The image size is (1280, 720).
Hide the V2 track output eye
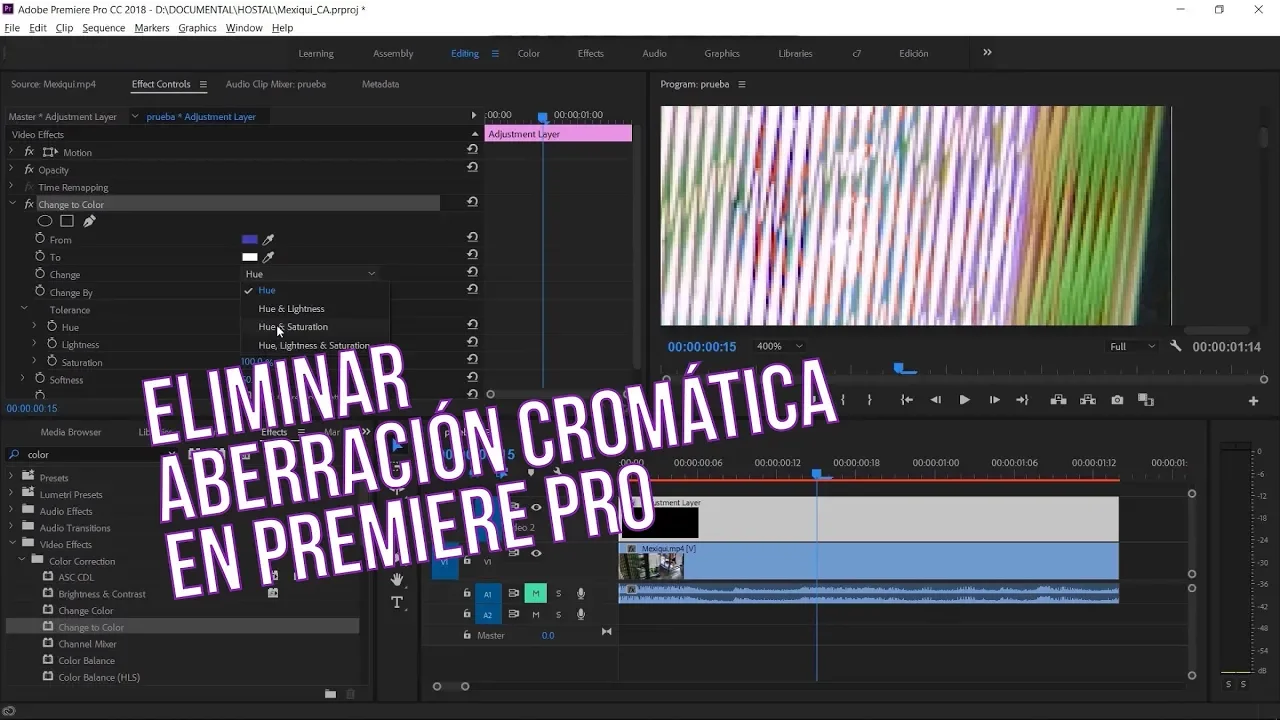pyautogui.click(x=536, y=507)
